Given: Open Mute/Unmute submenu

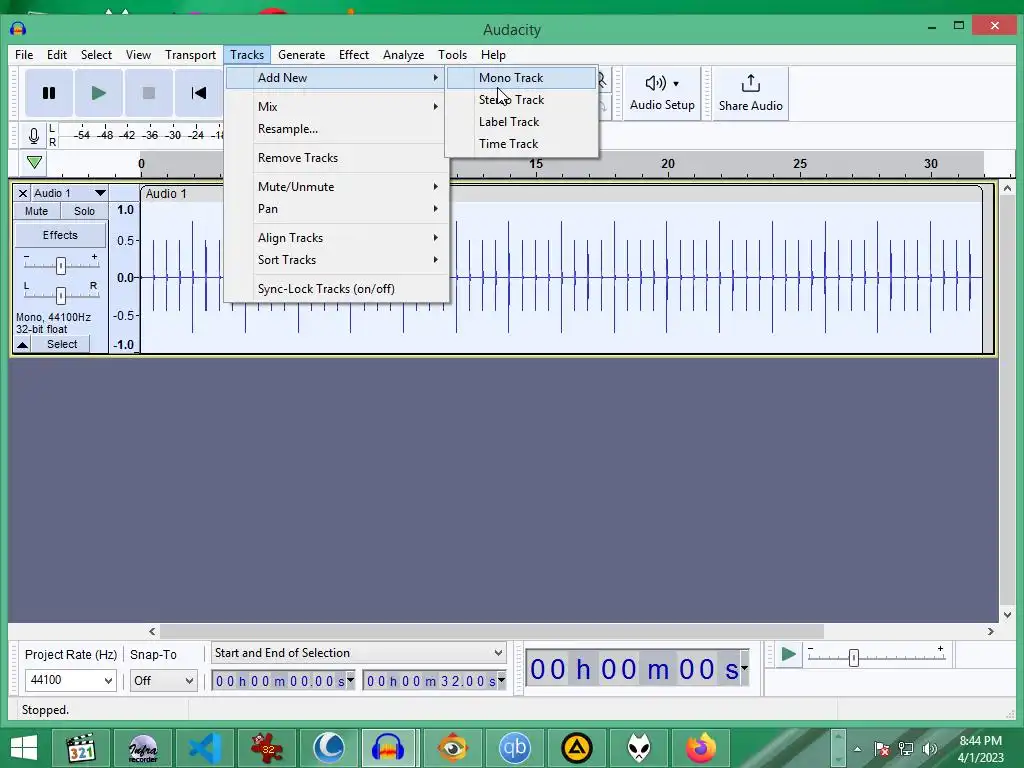Looking at the screenshot, I should [337, 187].
